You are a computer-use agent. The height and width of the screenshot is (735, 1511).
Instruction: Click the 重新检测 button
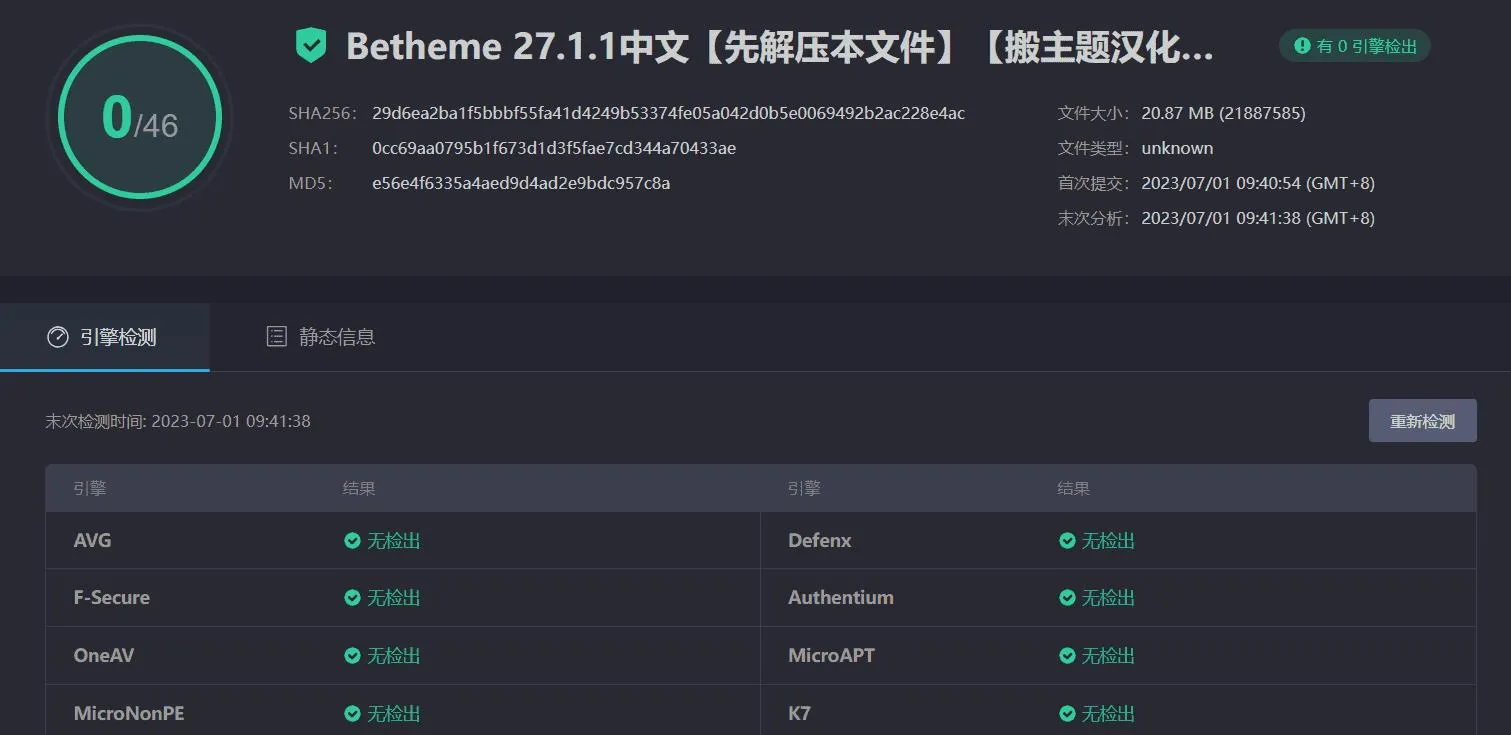pos(1422,421)
